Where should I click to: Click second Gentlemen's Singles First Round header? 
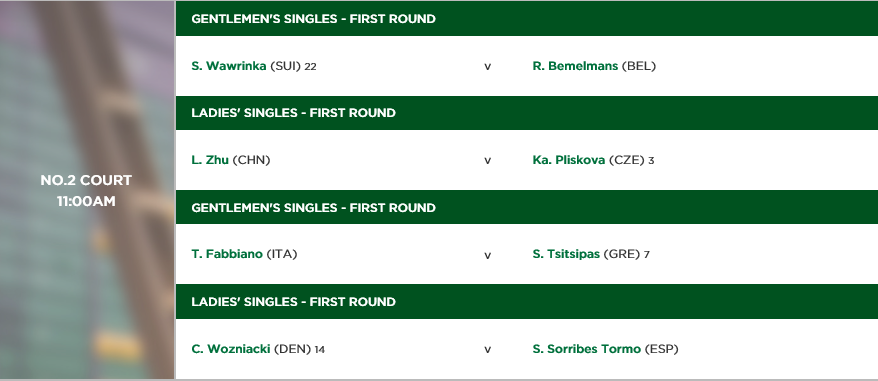pyautogui.click(x=527, y=207)
